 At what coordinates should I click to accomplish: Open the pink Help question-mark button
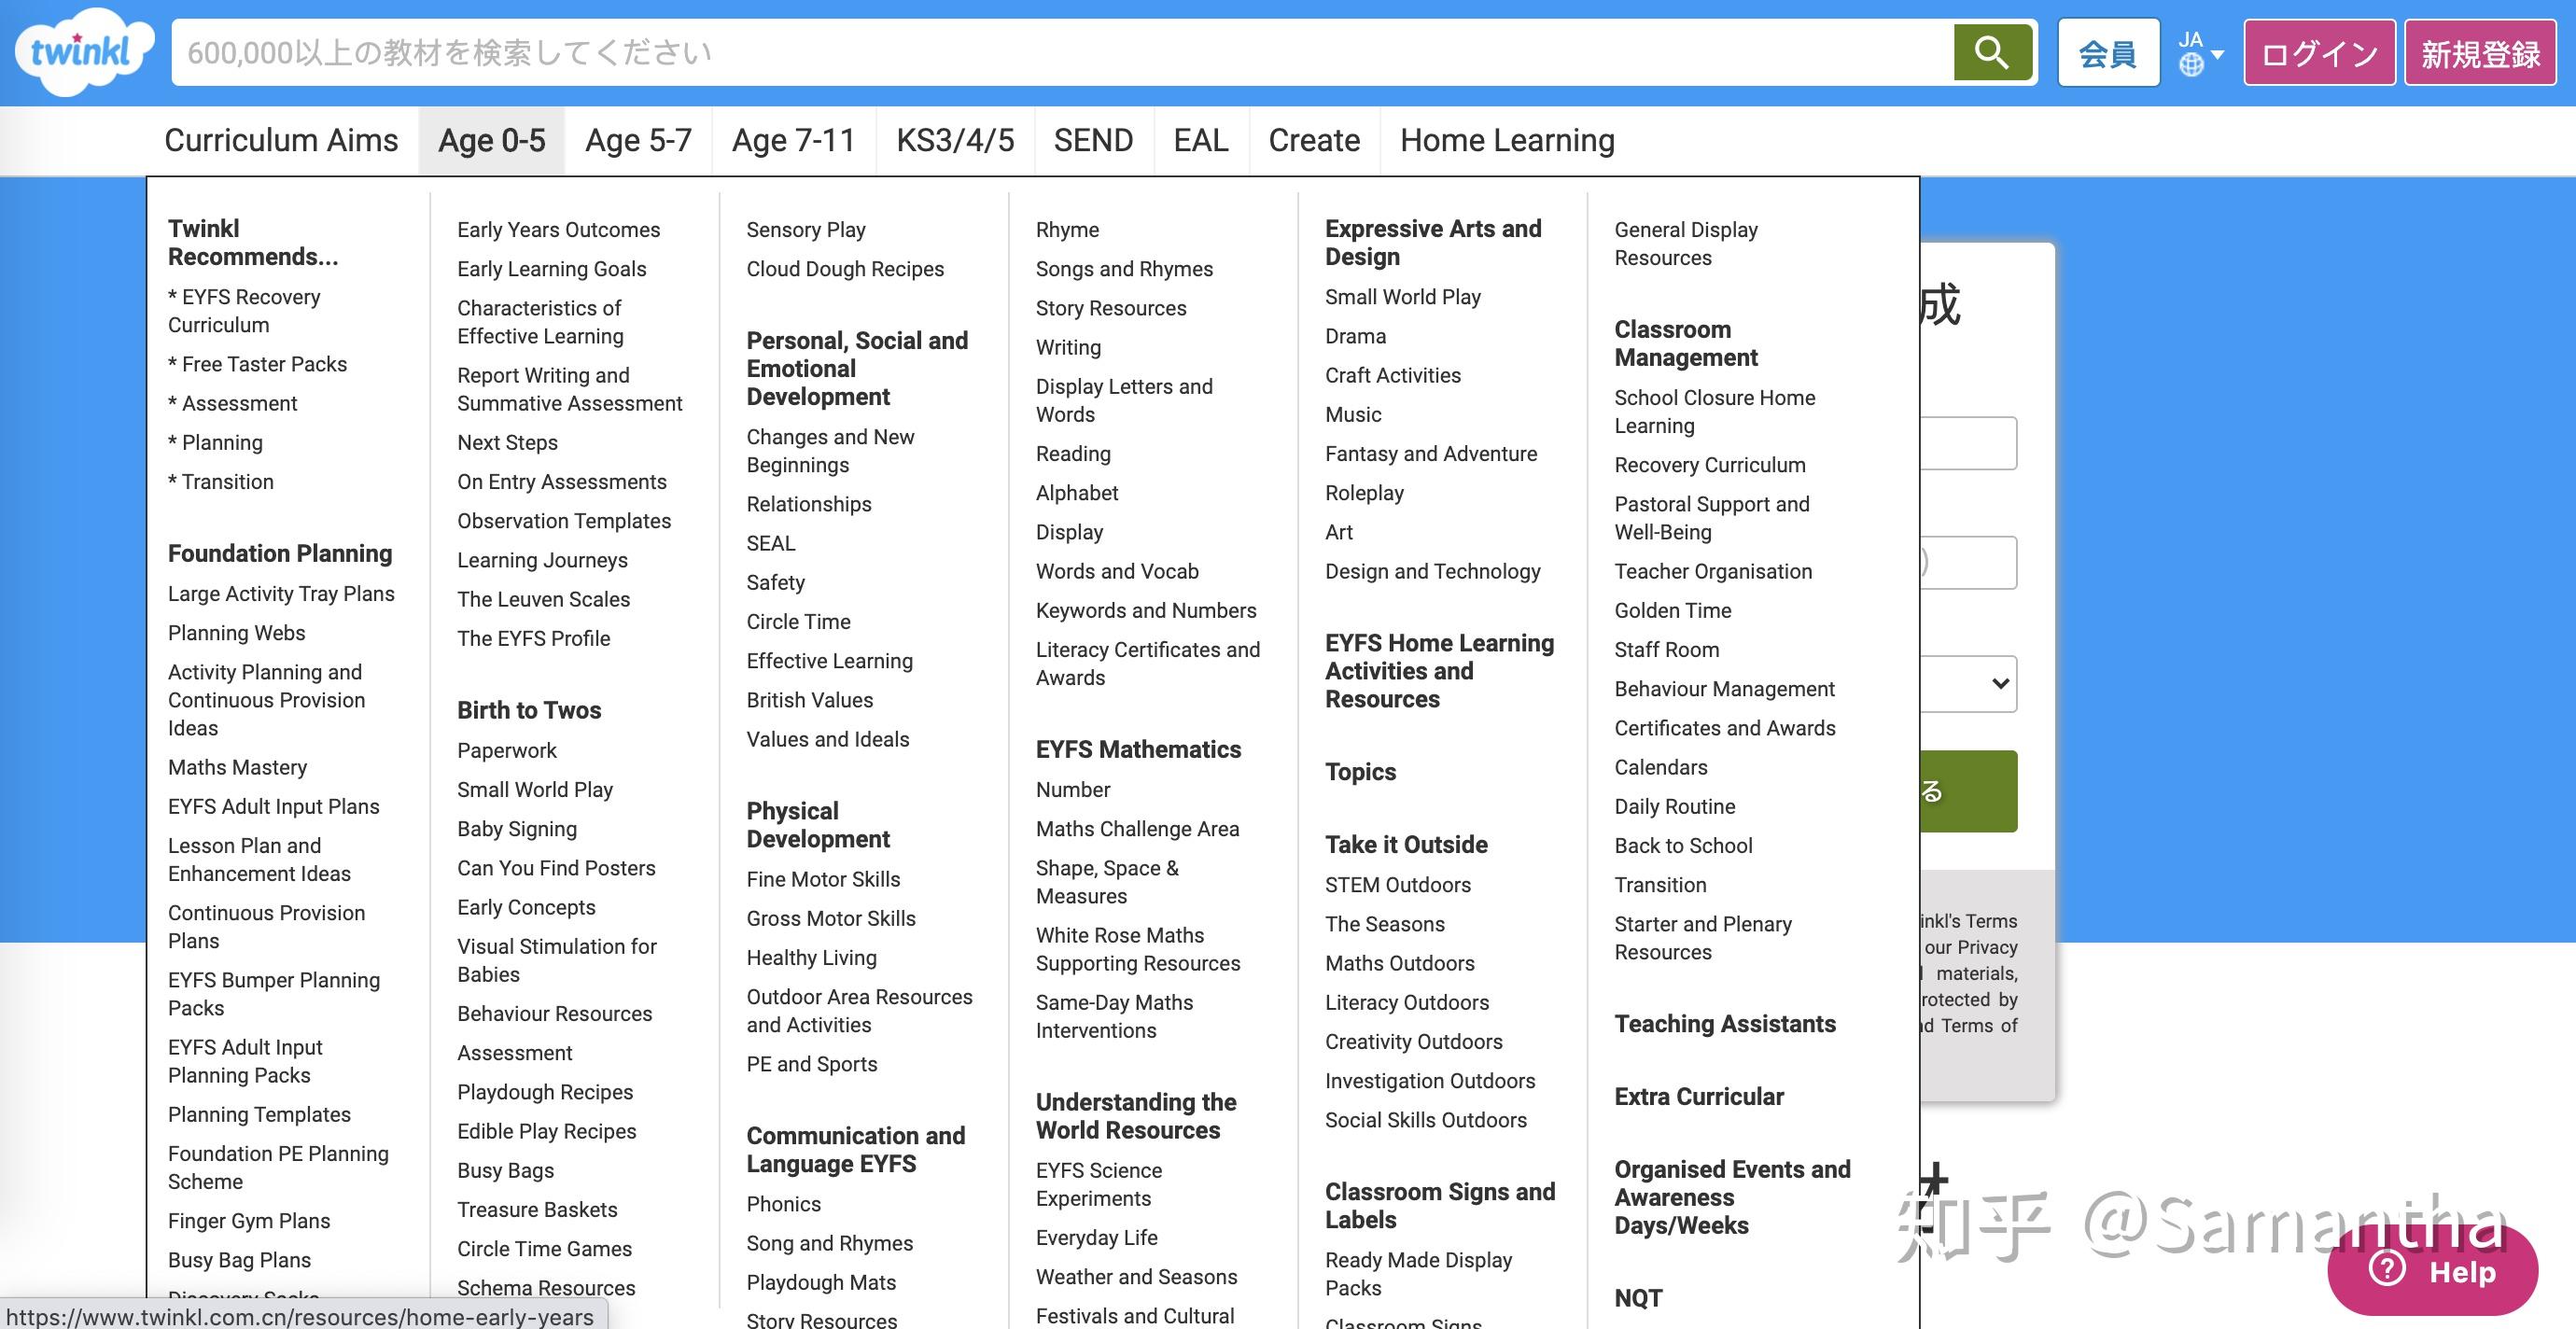click(2431, 1270)
